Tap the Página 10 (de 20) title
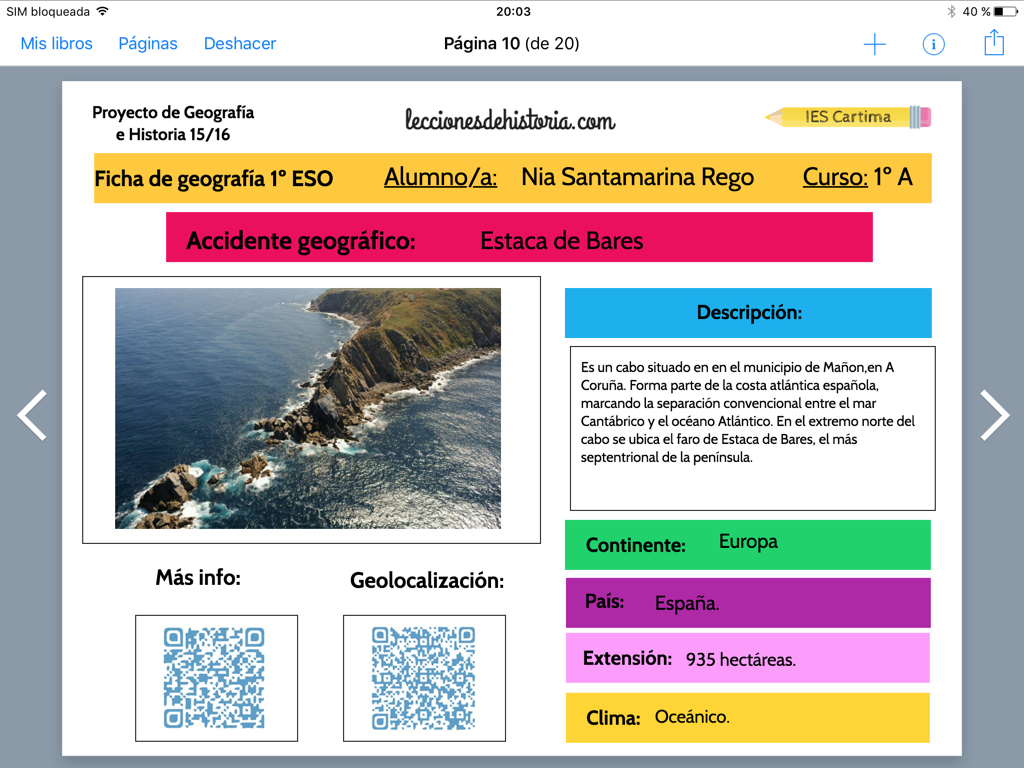The image size is (1024, 768). coord(511,44)
